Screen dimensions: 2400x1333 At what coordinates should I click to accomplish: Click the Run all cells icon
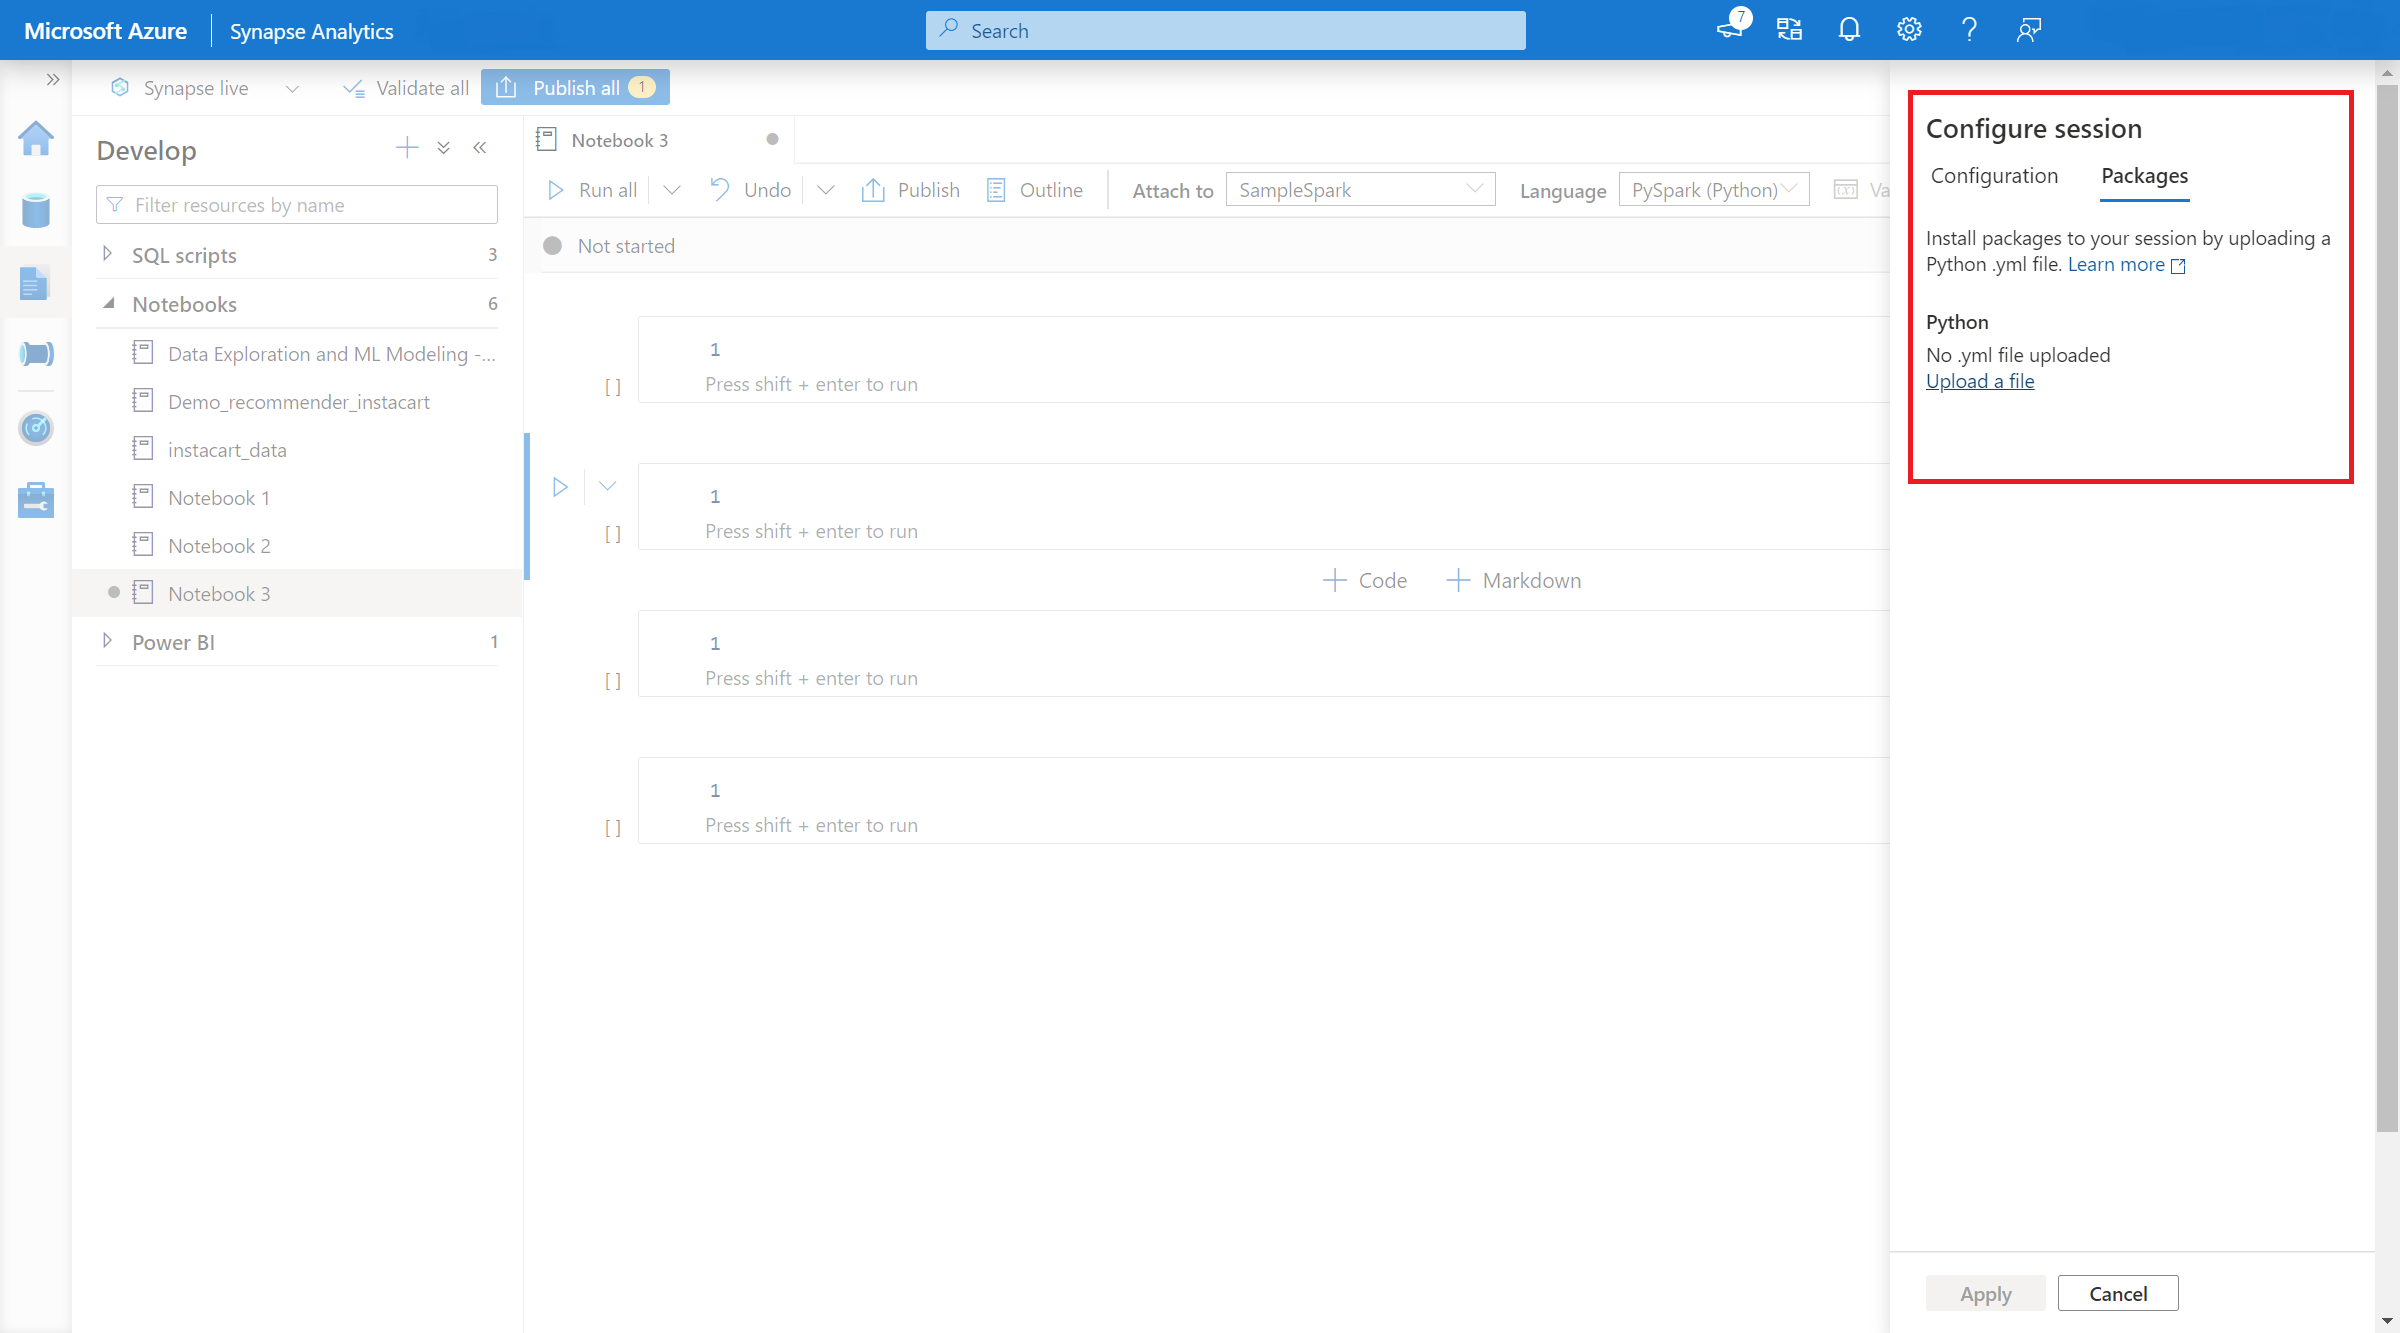(558, 189)
